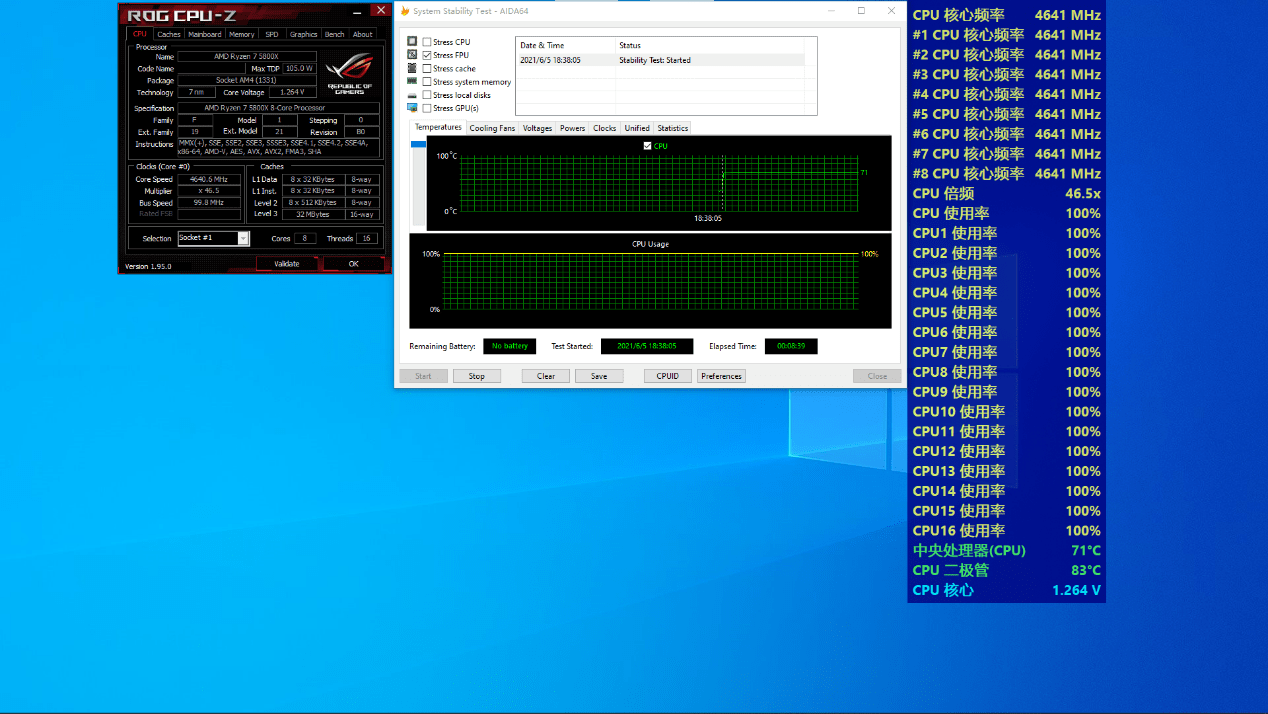This screenshot has width=1268, height=714.
Task: Click the disk drive icon beside Stress local disks
Action: pyautogui.click(x=412, y=95)
